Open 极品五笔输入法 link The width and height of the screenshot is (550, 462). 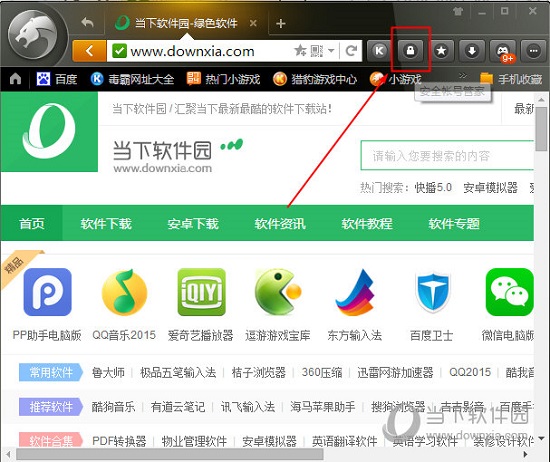pyautogui.click(x=178, y=372)
